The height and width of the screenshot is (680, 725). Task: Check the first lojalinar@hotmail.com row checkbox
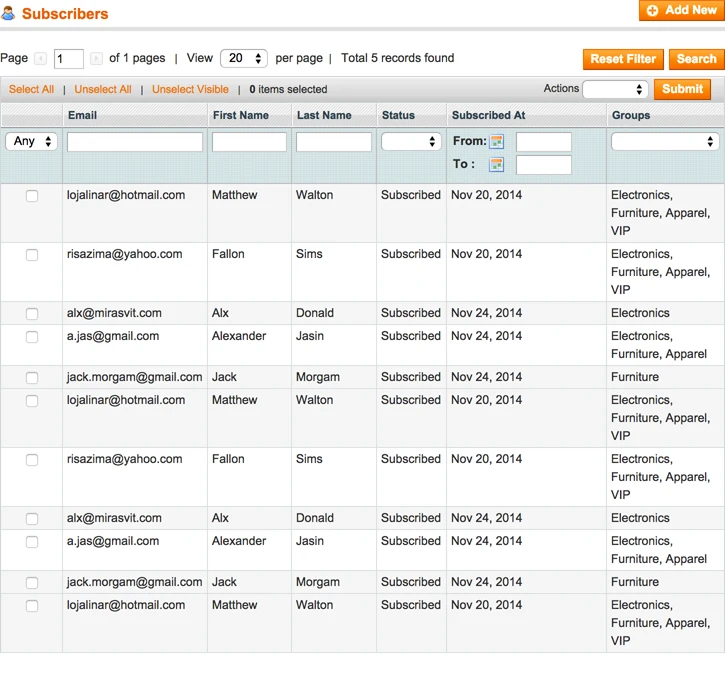click(32, 196)
